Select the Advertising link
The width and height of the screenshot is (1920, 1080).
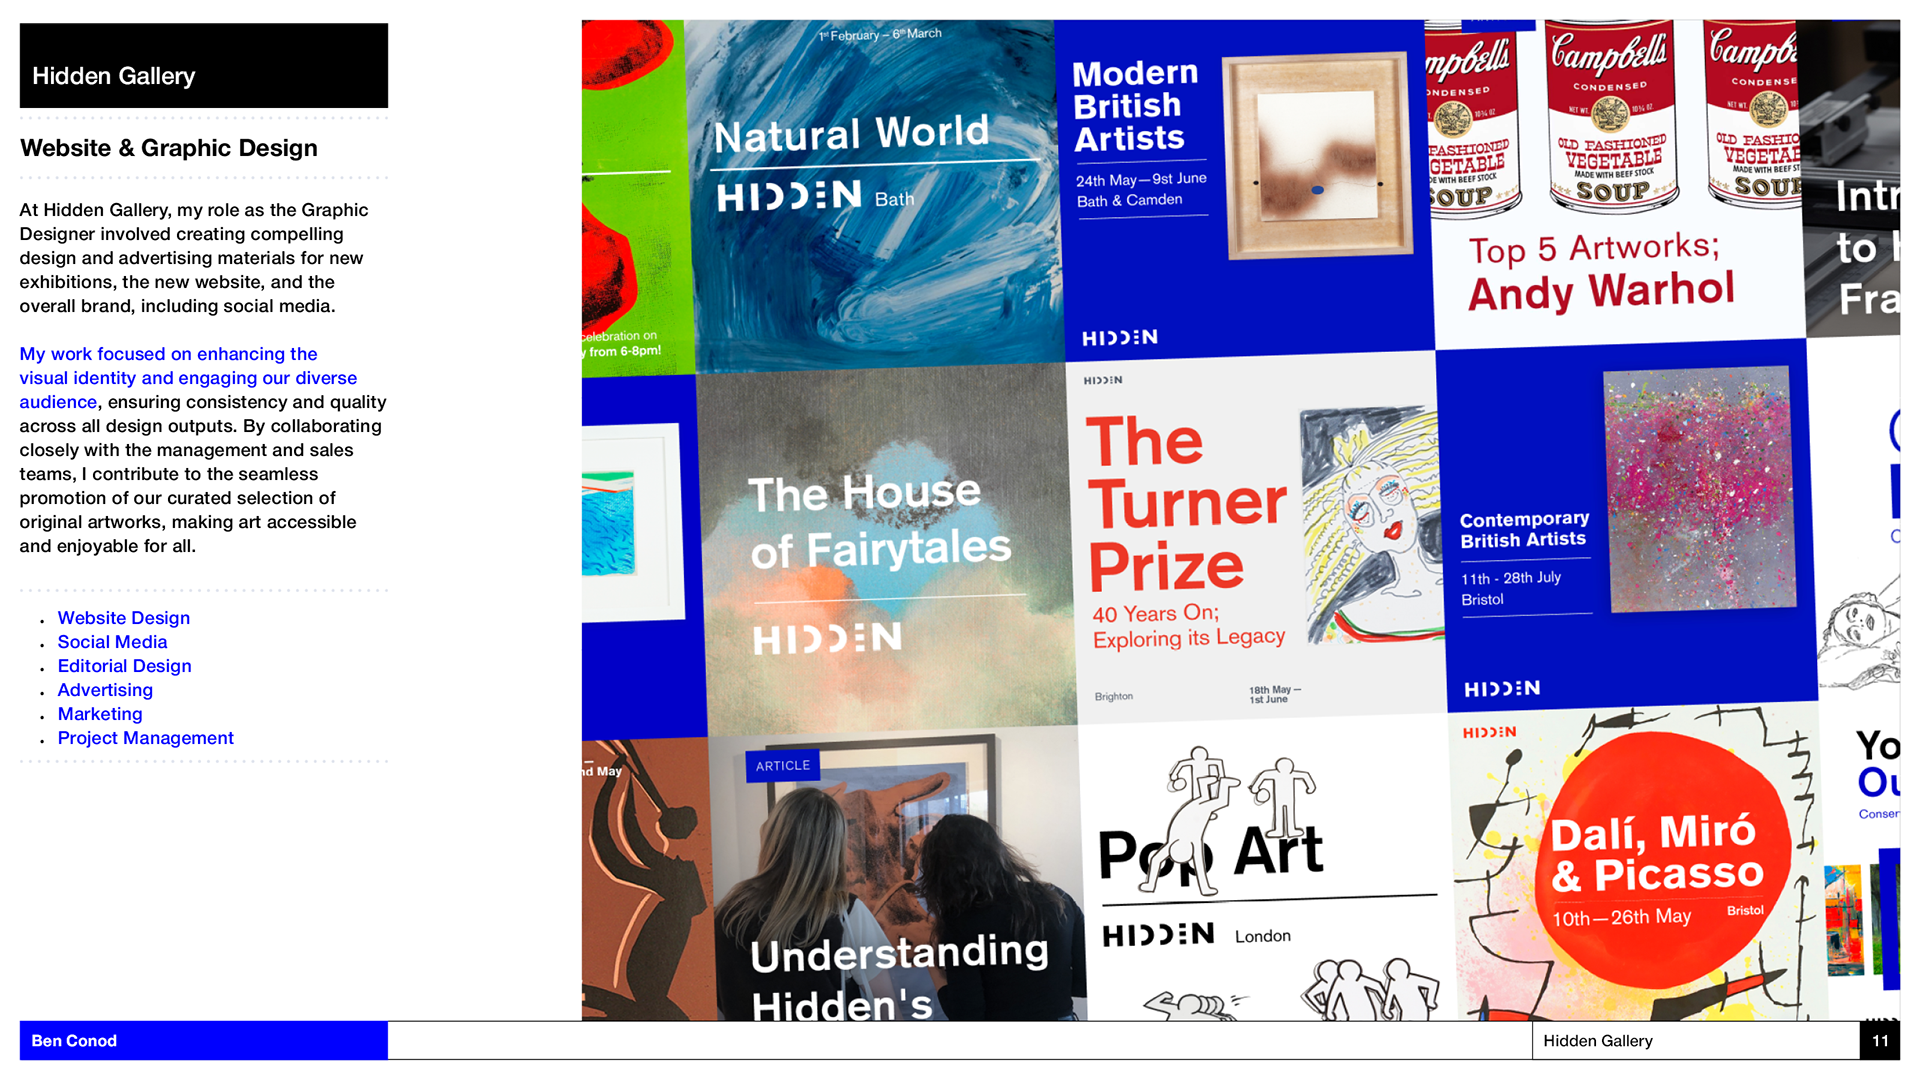pos(105,690)
